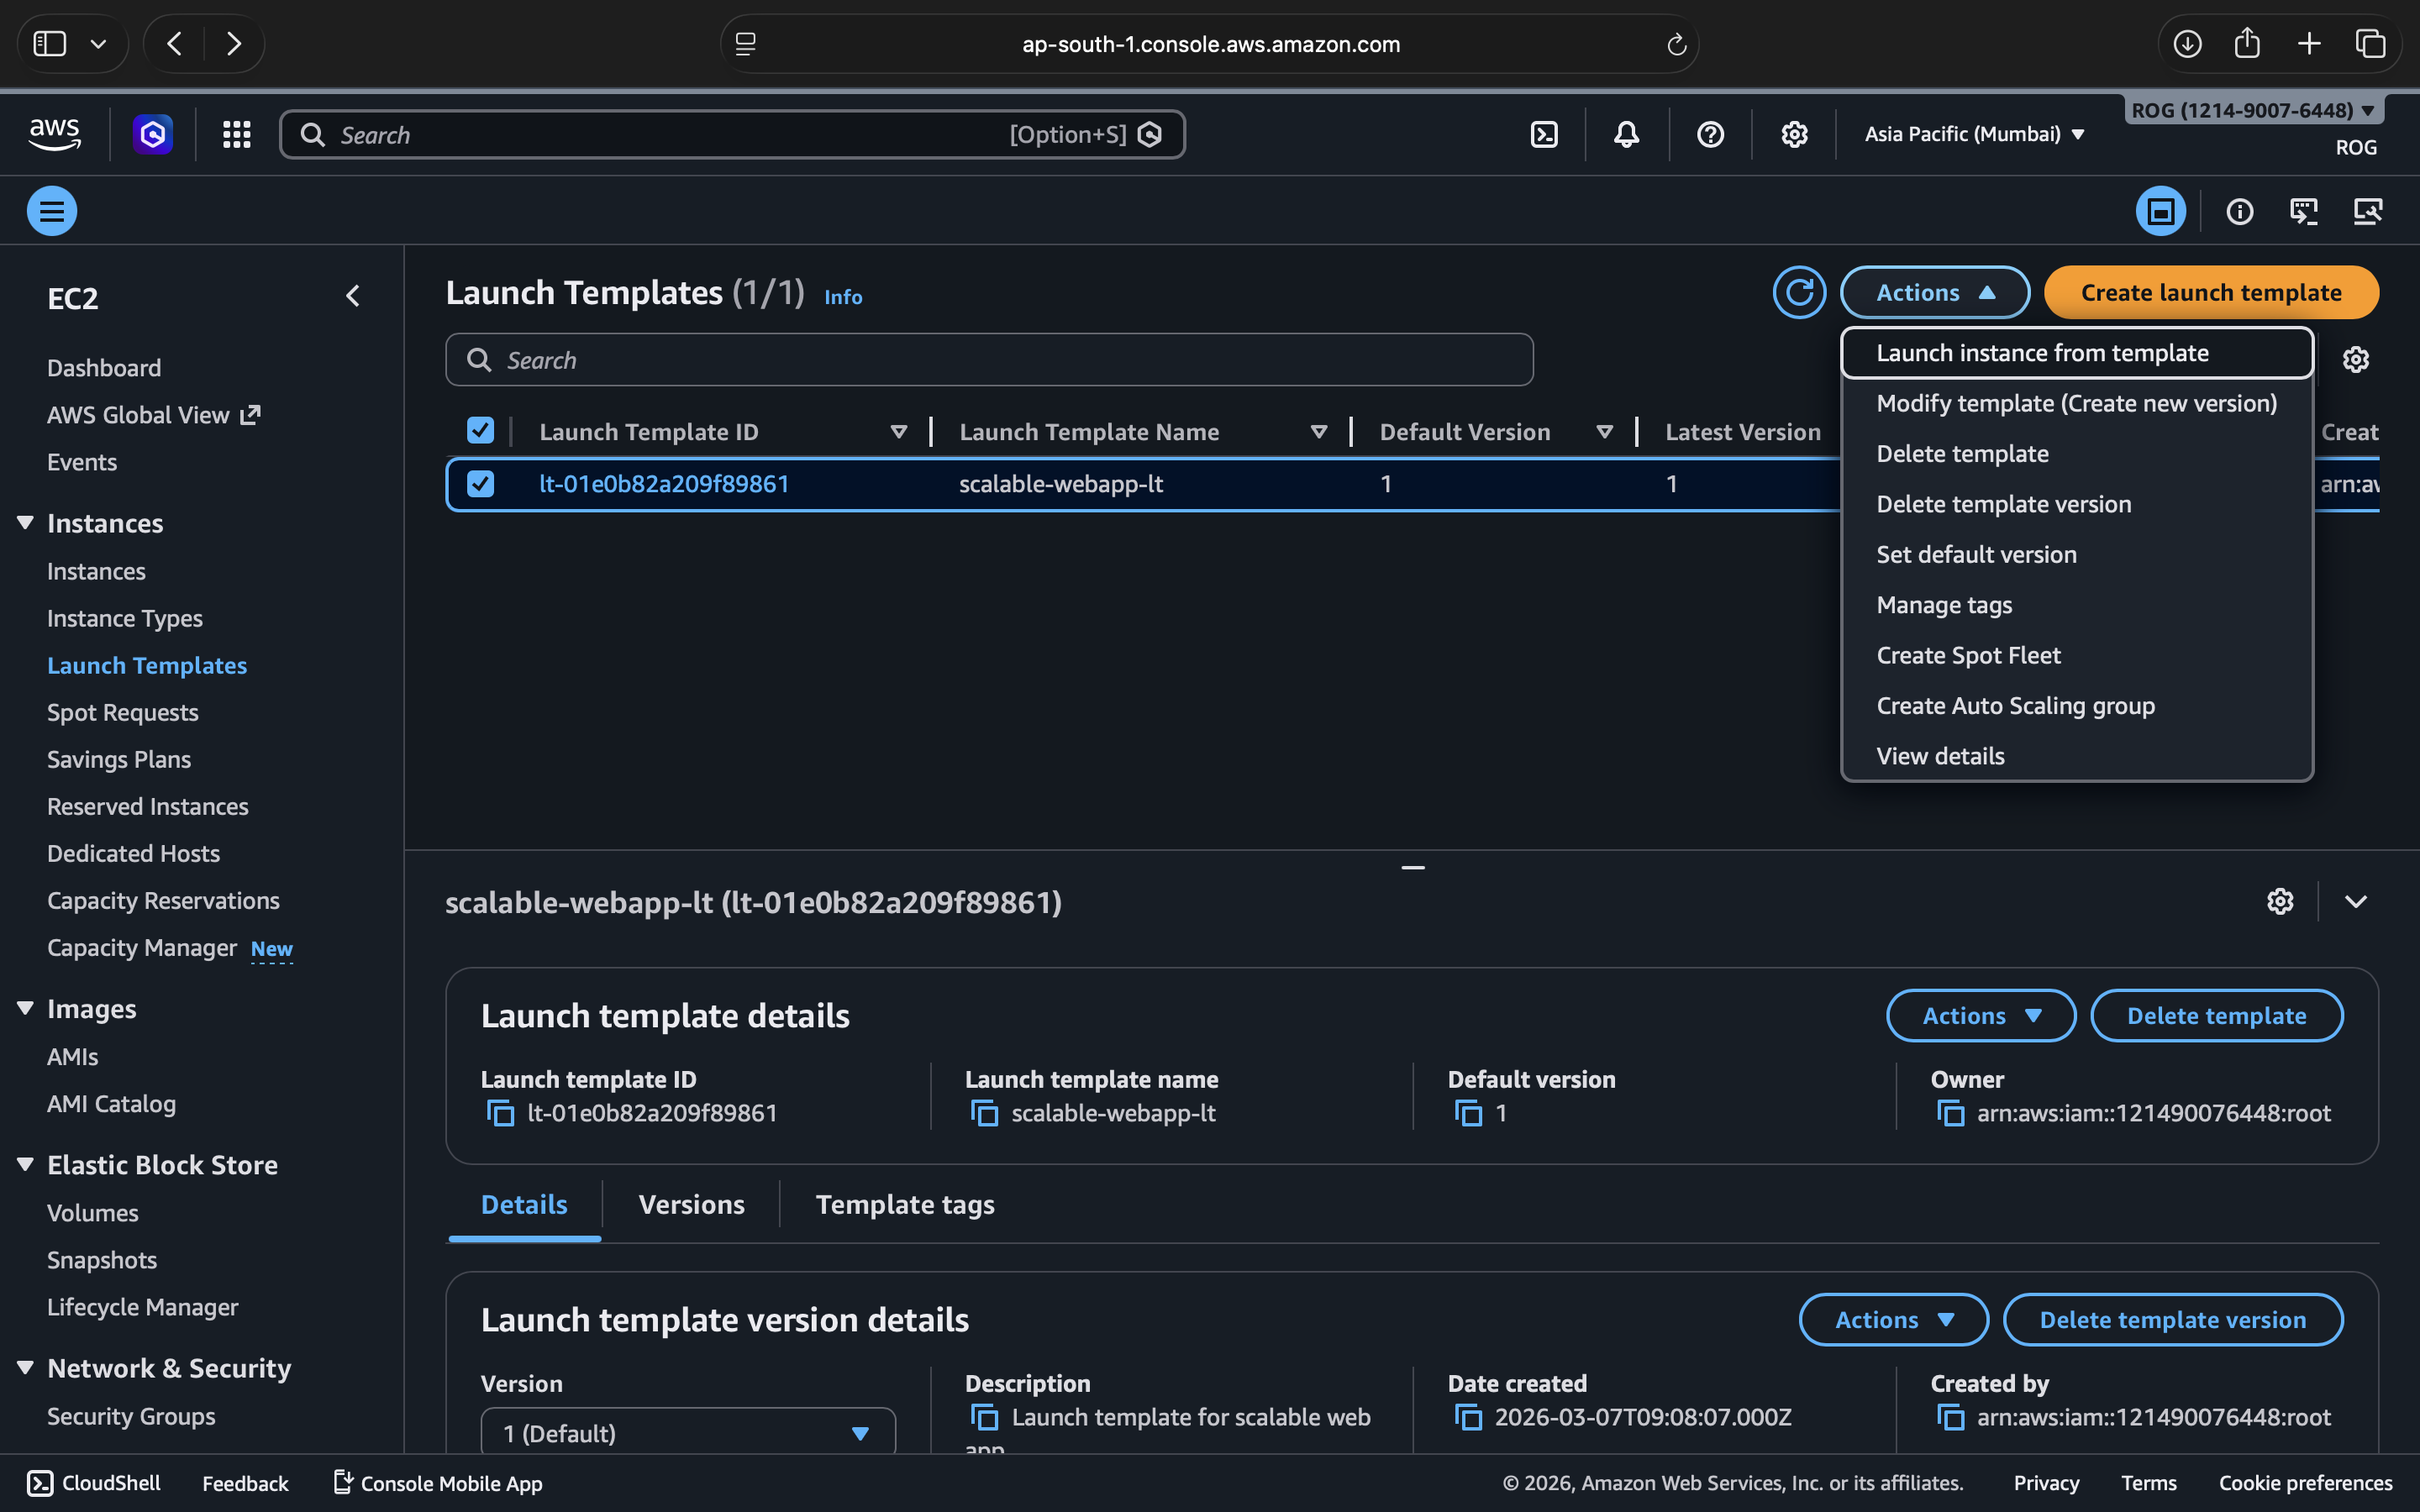Toggle the hamburger navigation menu button
The height and width of the screenshot is (1512, 2420).
coord(52,211)
